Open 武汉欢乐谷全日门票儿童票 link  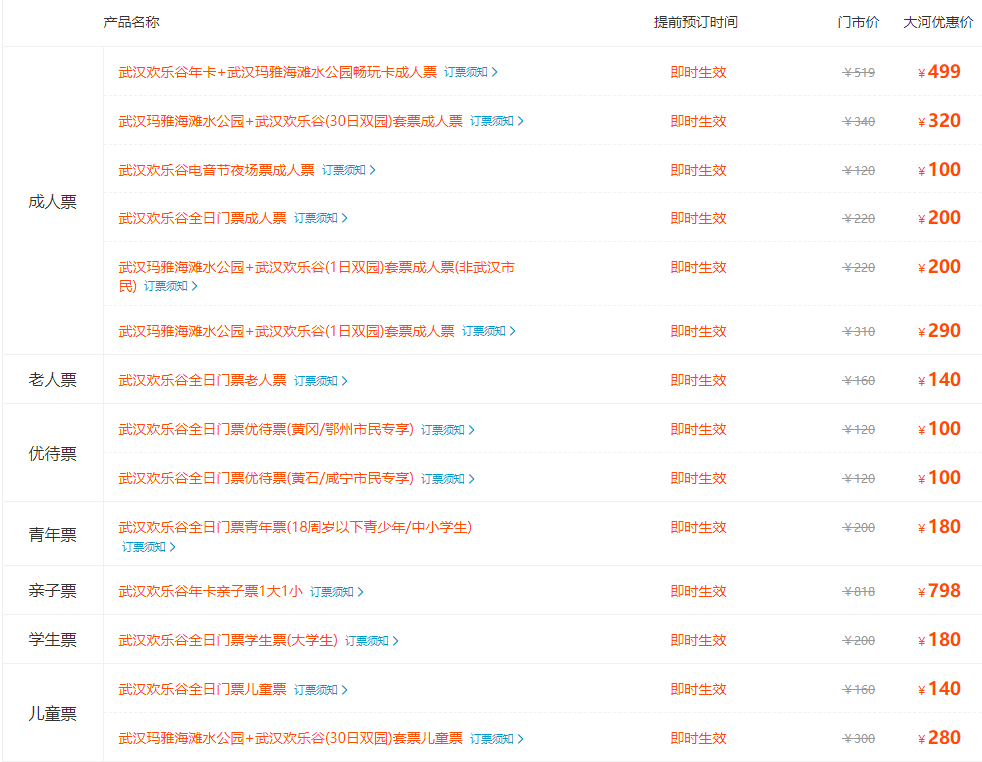(202, 689)
